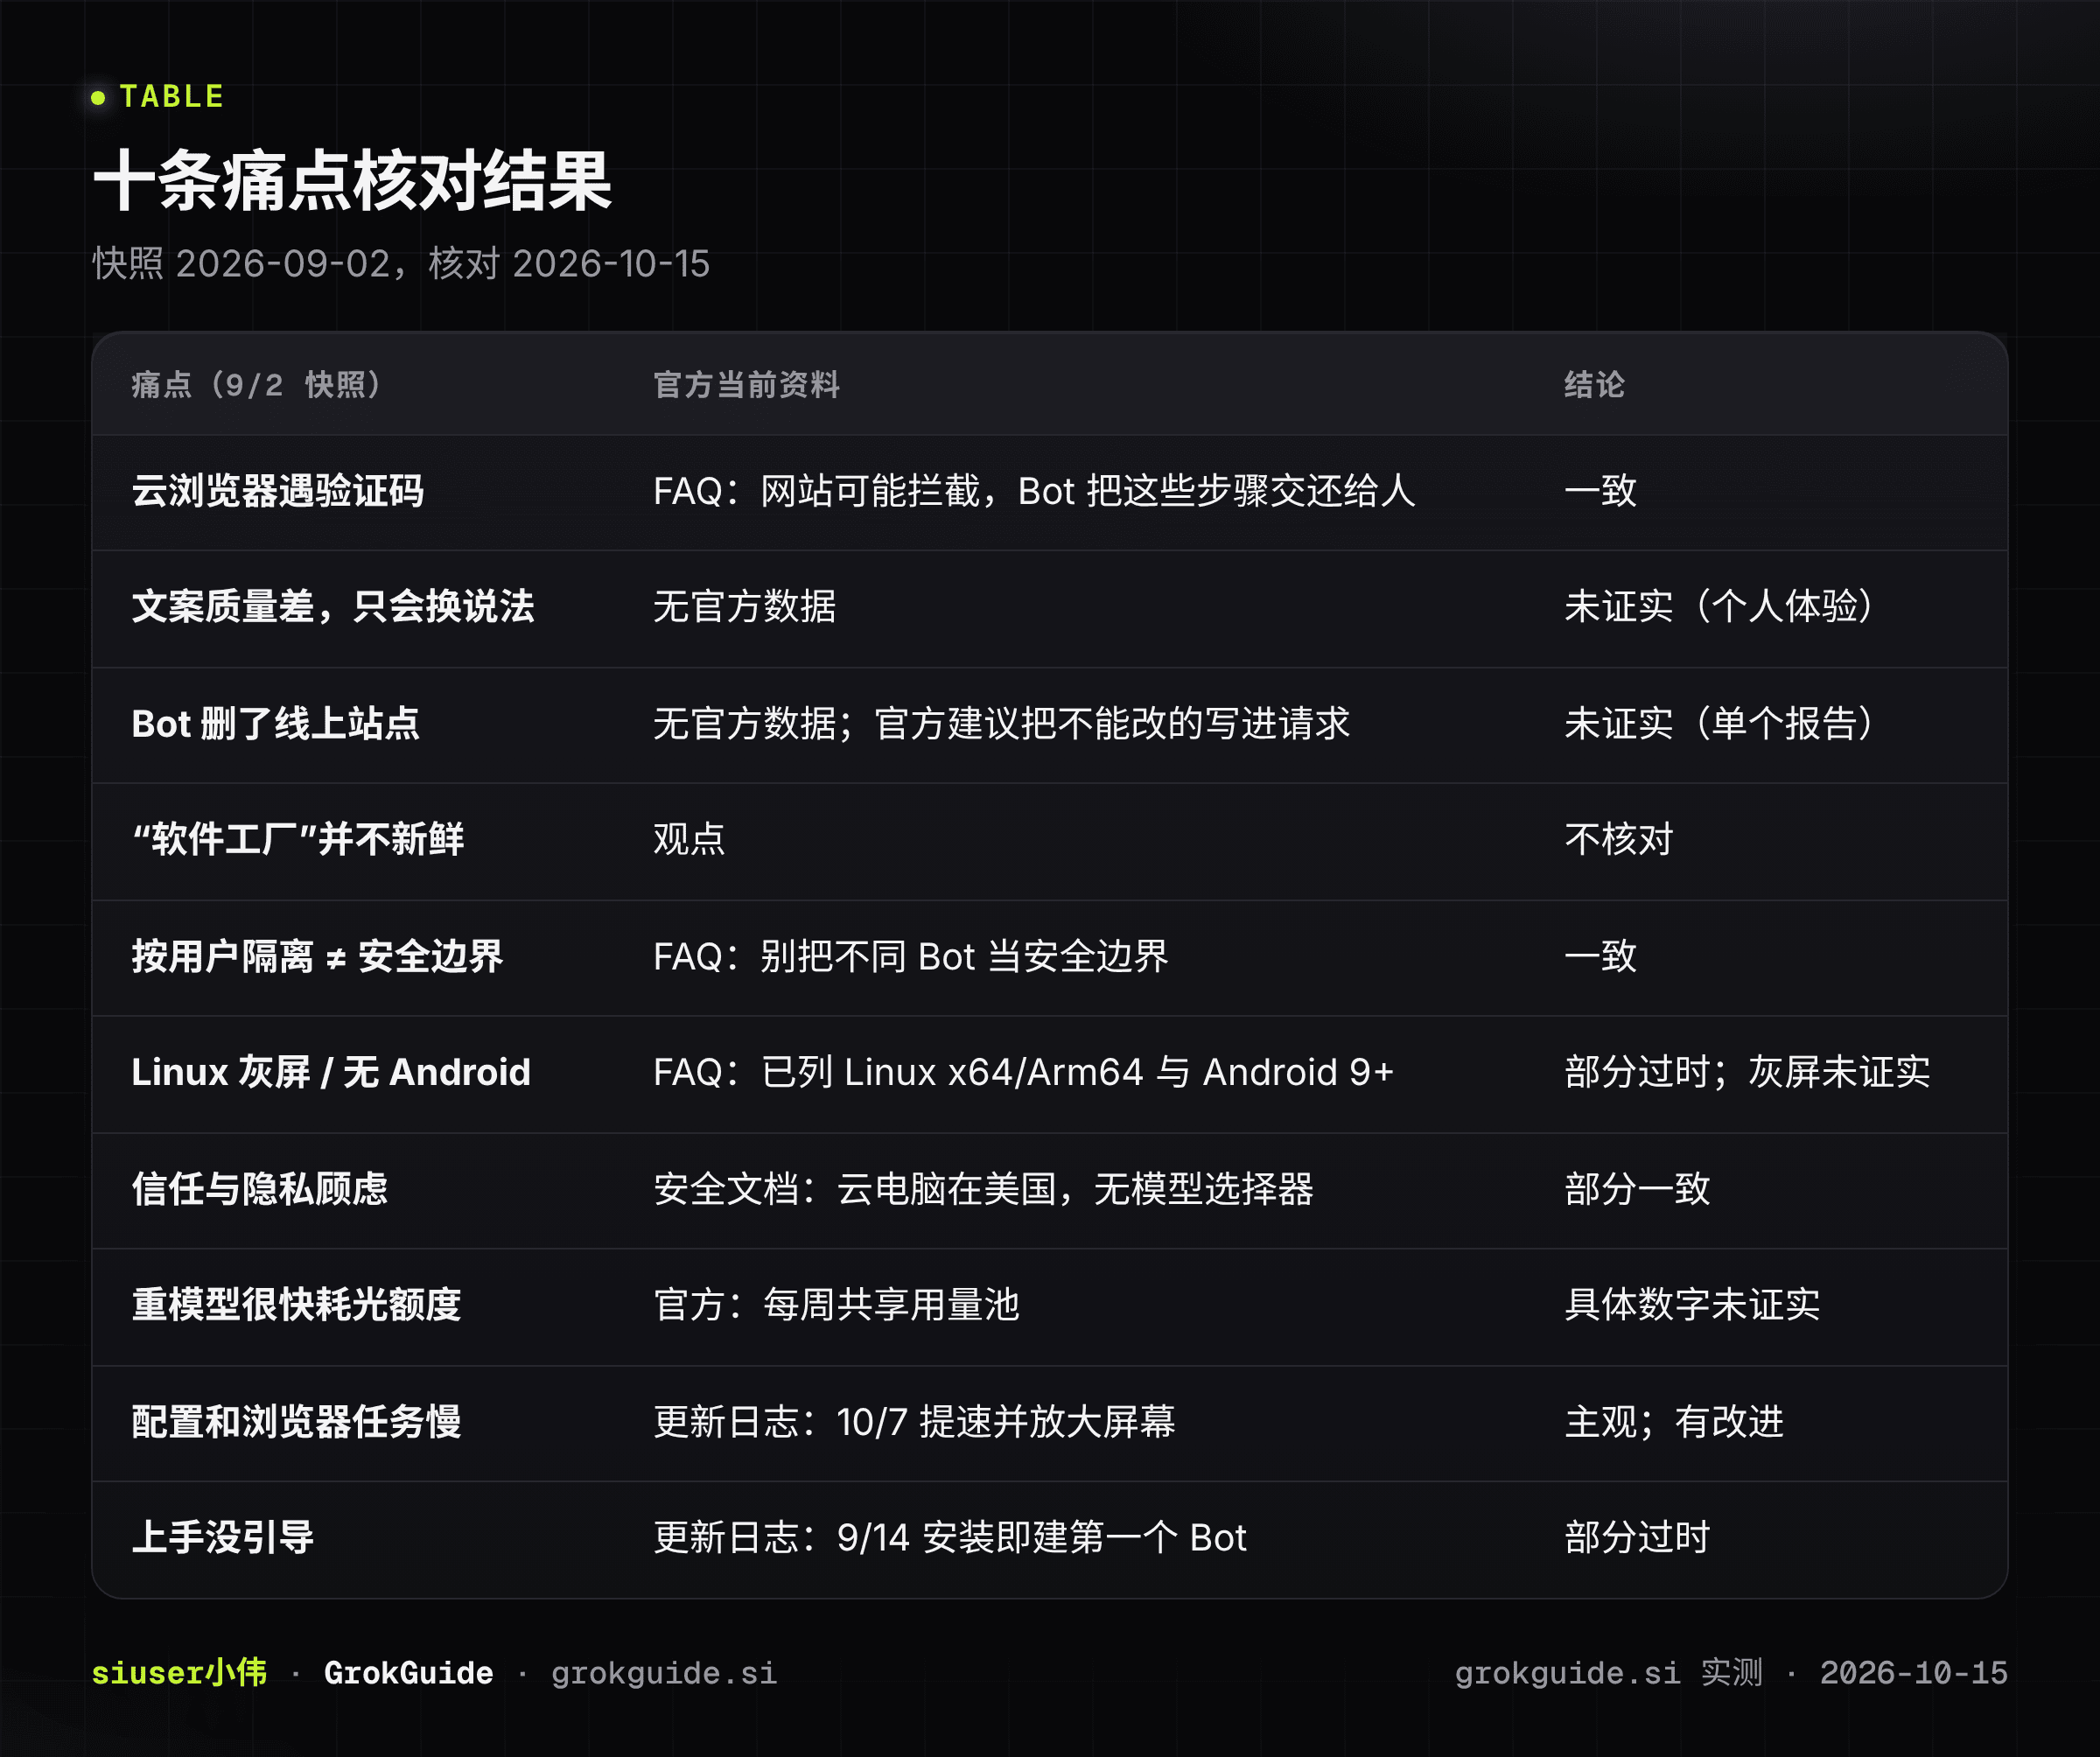
Task: Click the conclusion 具体数字未证实
Action: tap(1692, 1304)
